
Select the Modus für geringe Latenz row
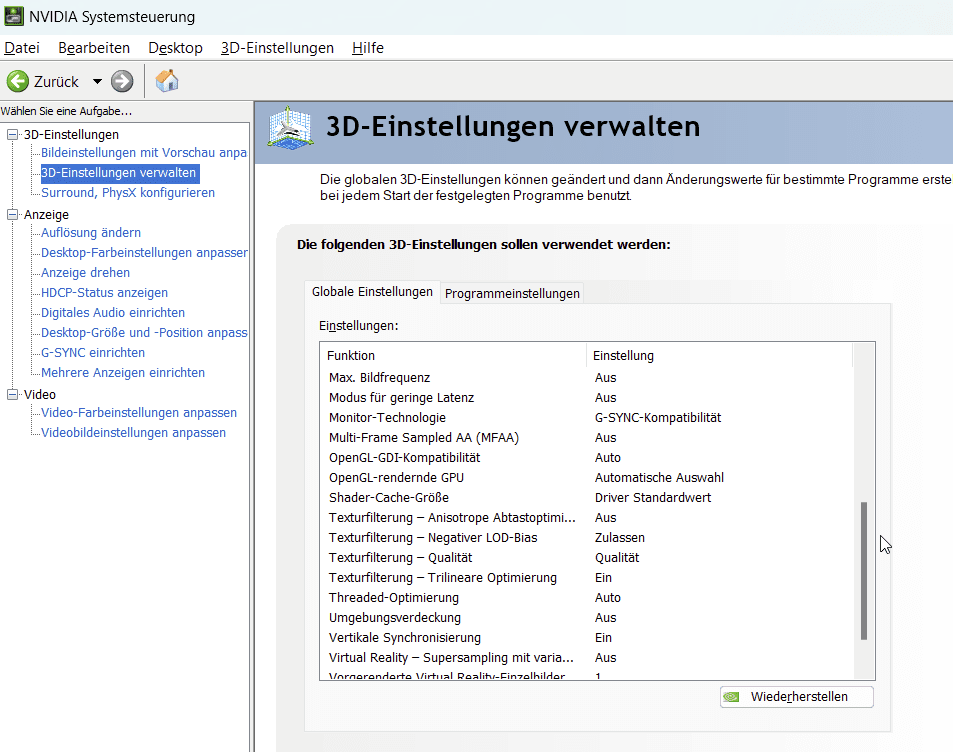pos(587,398)
